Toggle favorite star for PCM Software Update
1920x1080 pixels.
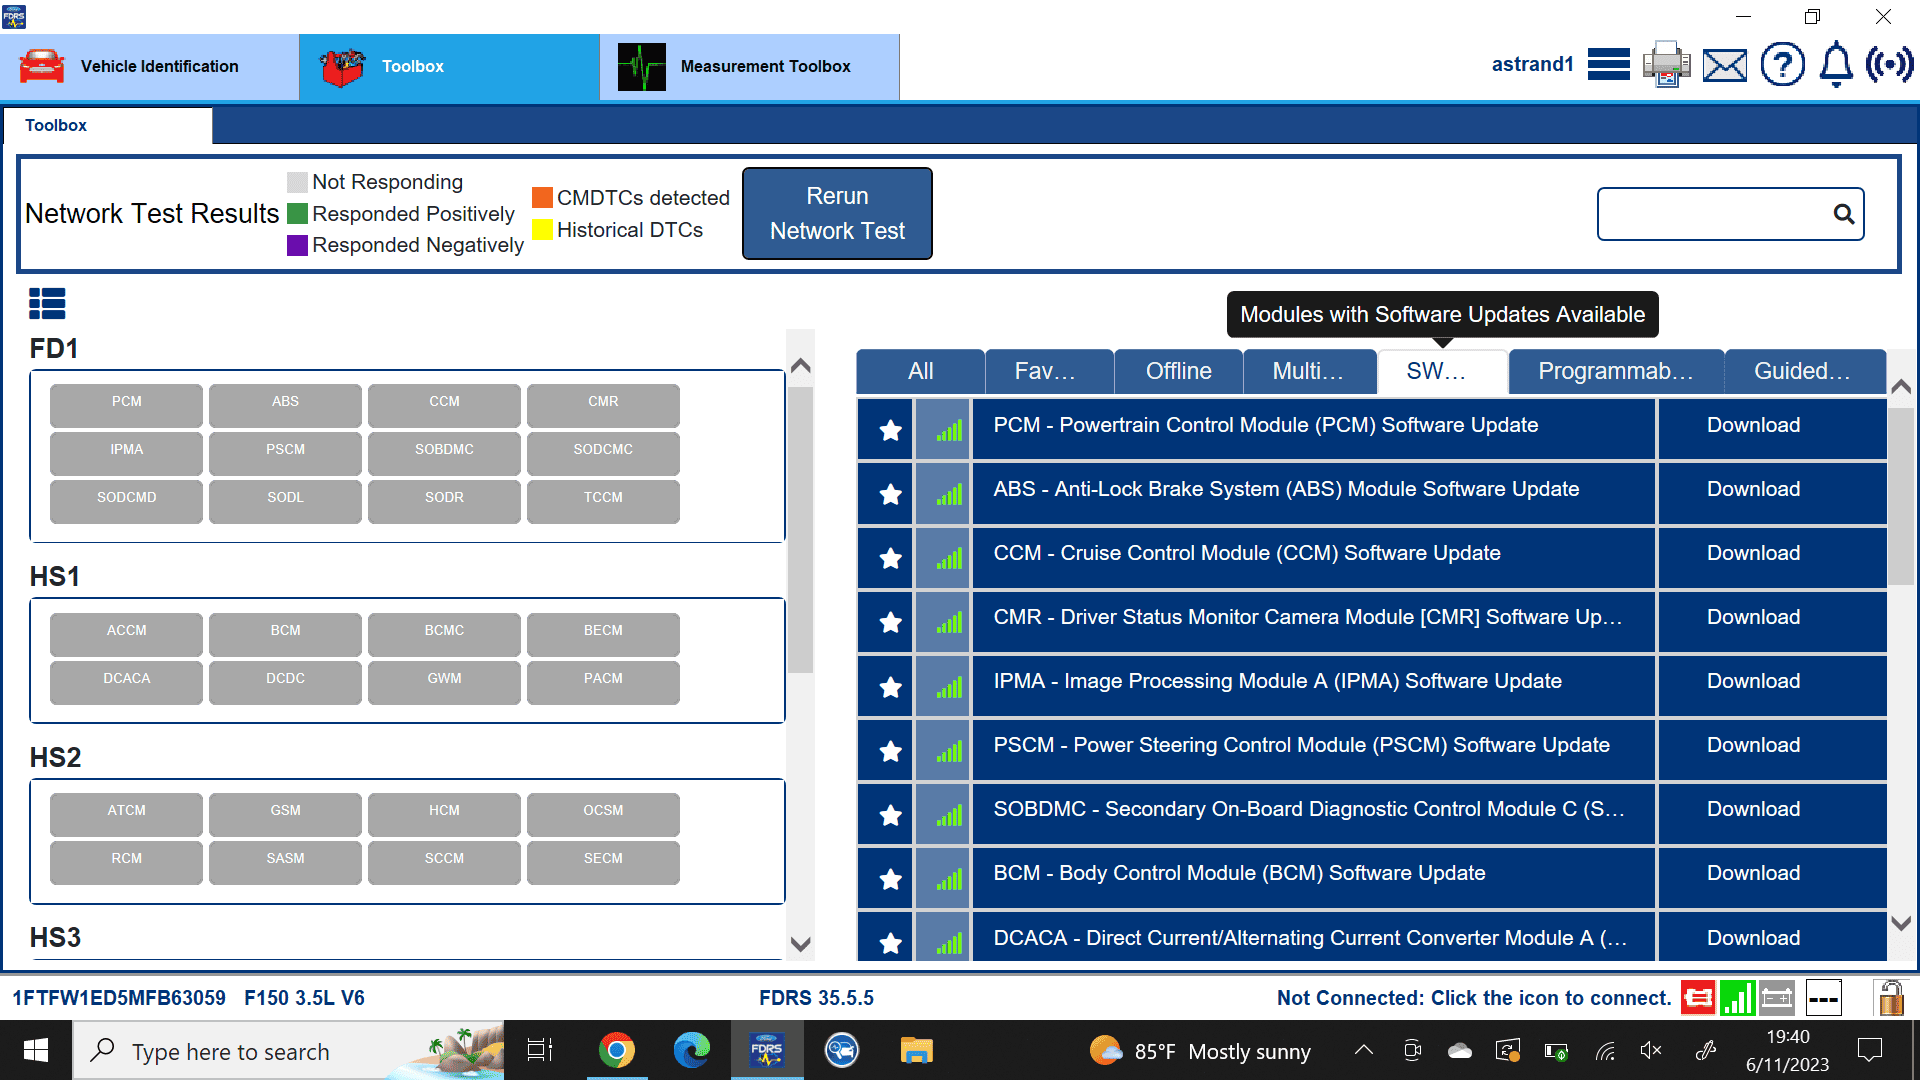coord(890,430)
